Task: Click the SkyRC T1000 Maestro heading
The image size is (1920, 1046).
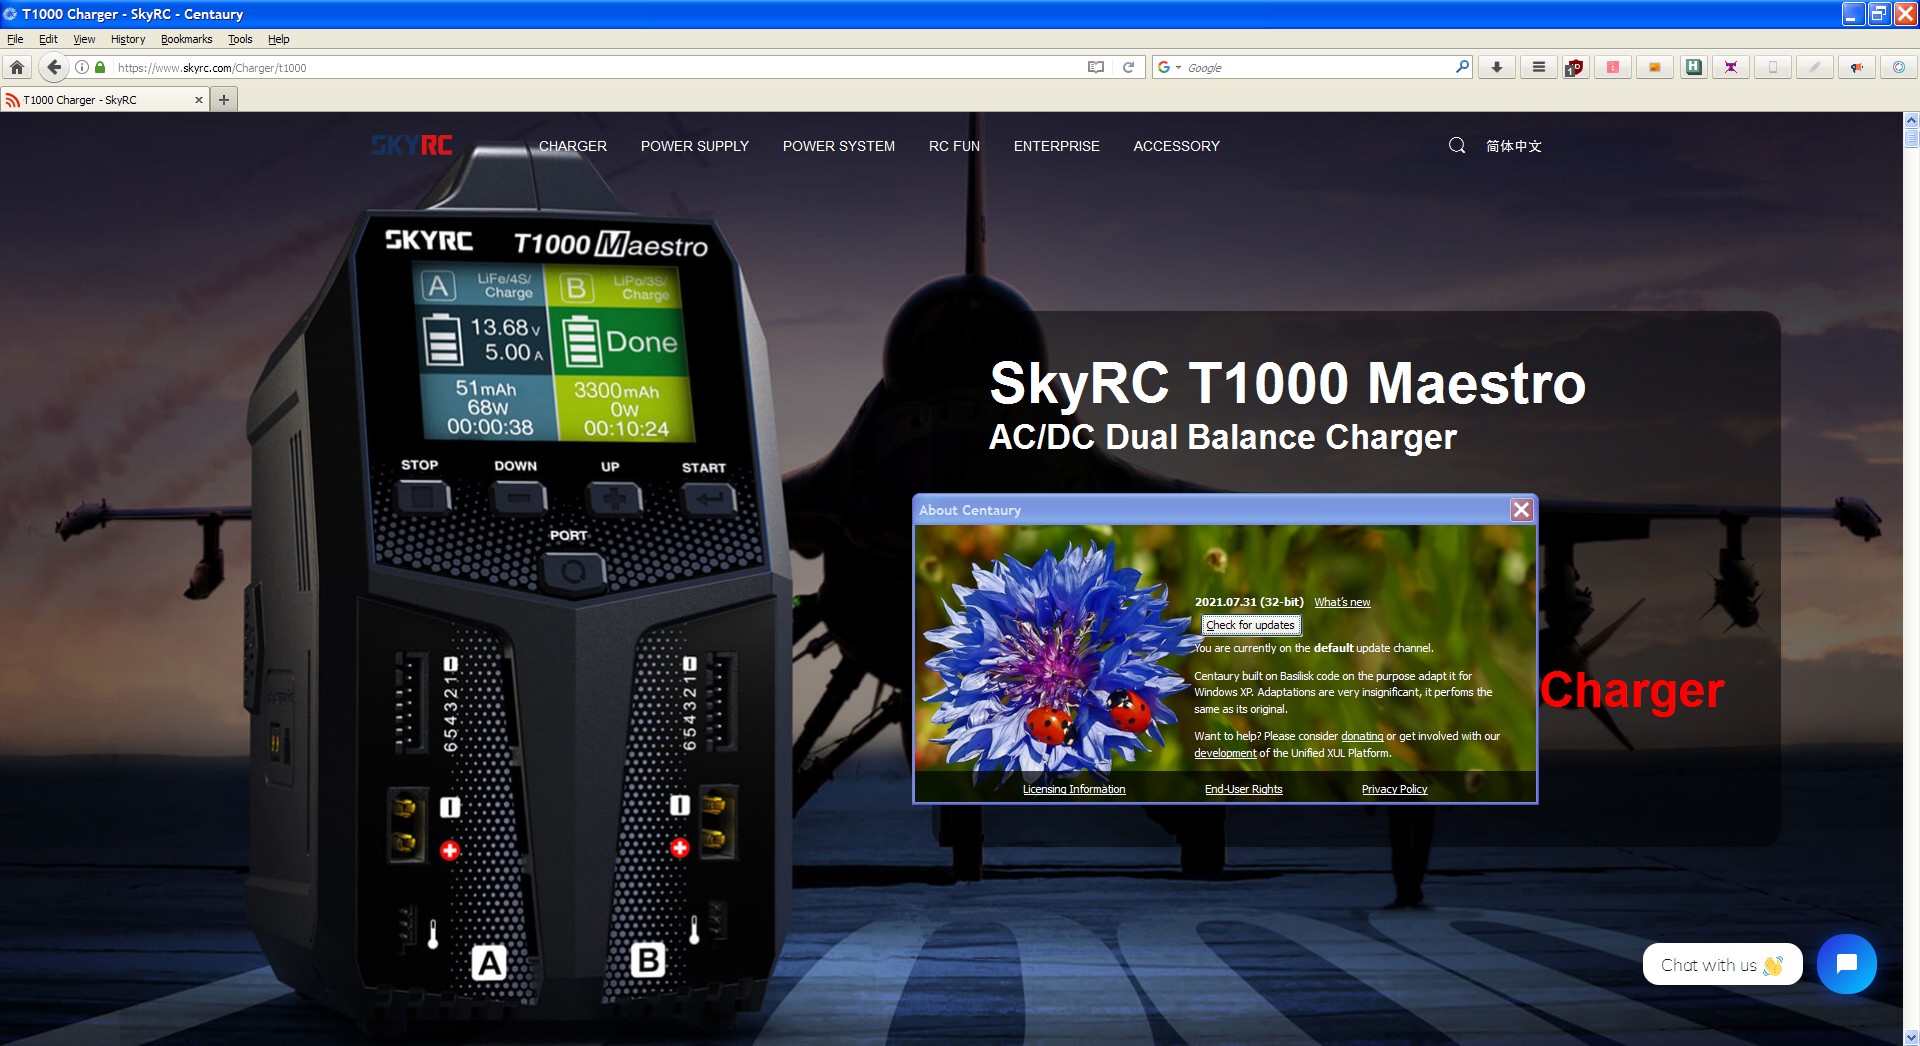Action: coord(1287,383)
